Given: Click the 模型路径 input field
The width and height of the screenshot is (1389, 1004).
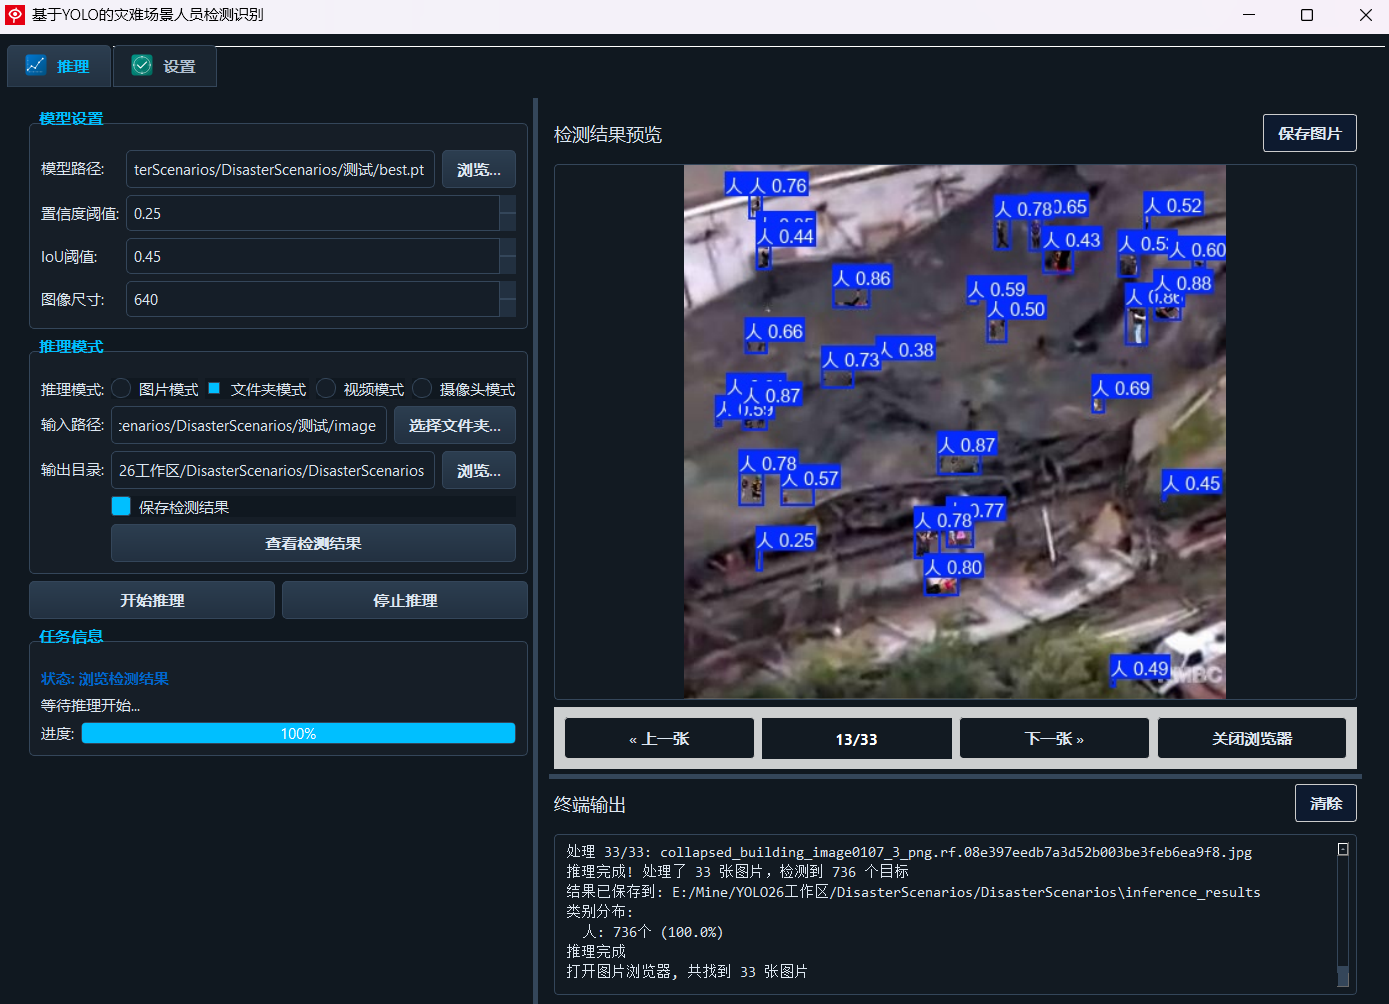Looking at the screenshot, I should click(x=280, y=169).
